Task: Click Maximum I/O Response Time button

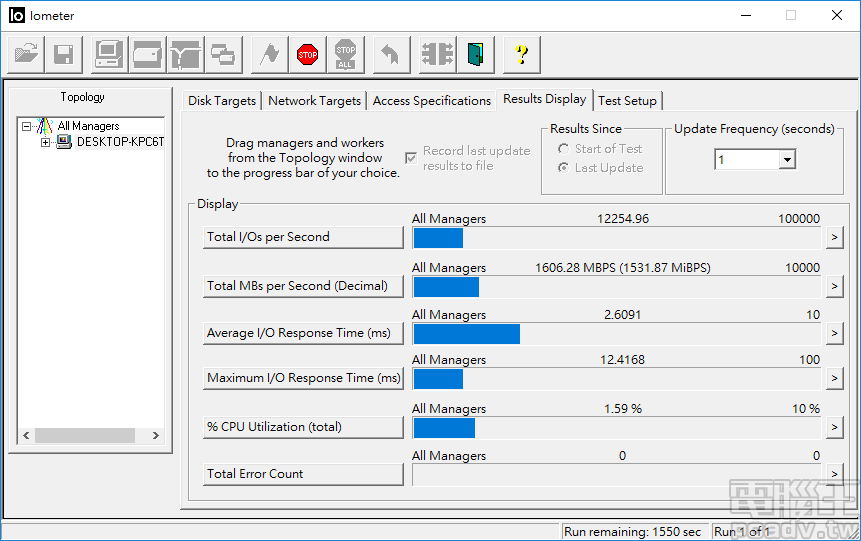Action: point(303,378)
